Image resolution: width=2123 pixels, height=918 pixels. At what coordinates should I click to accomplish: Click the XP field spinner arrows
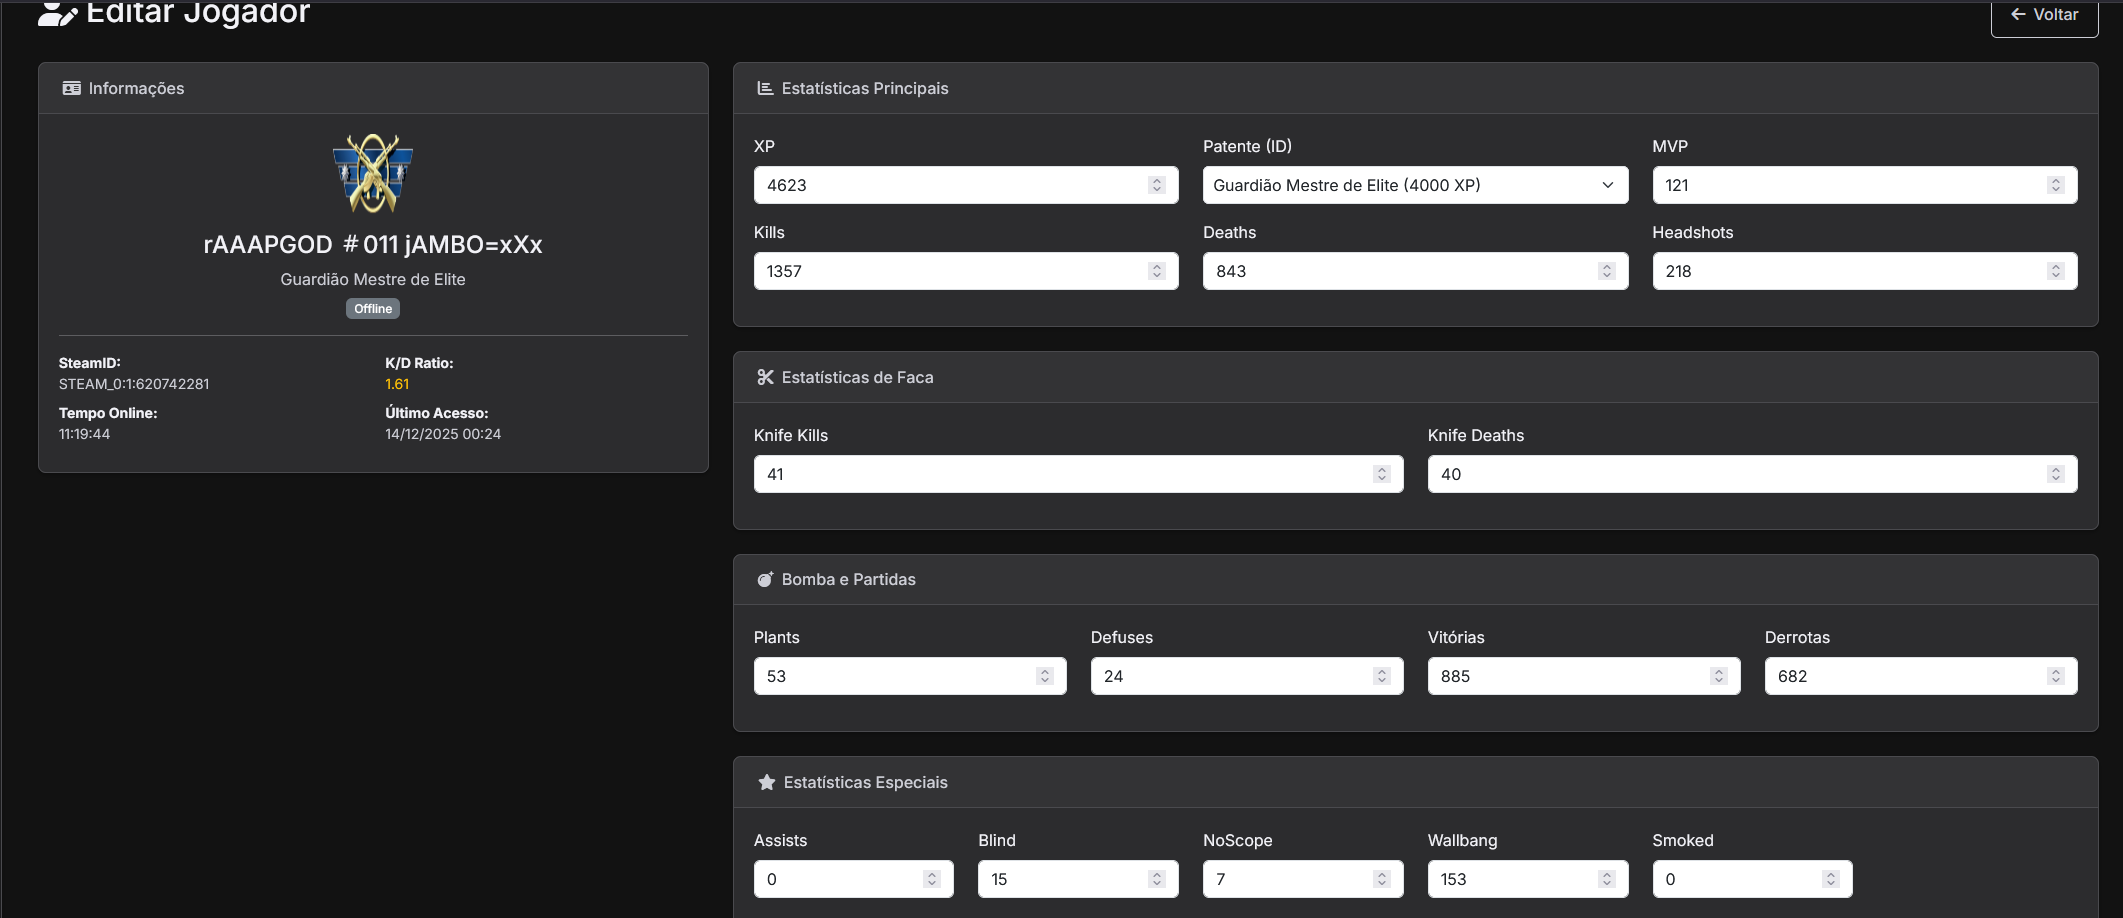click(1156, 185)
